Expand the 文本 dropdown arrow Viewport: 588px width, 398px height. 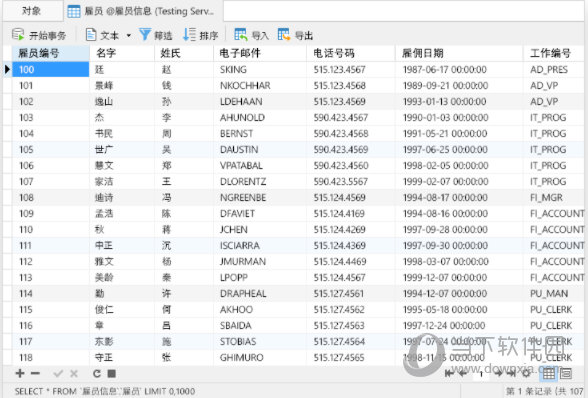129,36
